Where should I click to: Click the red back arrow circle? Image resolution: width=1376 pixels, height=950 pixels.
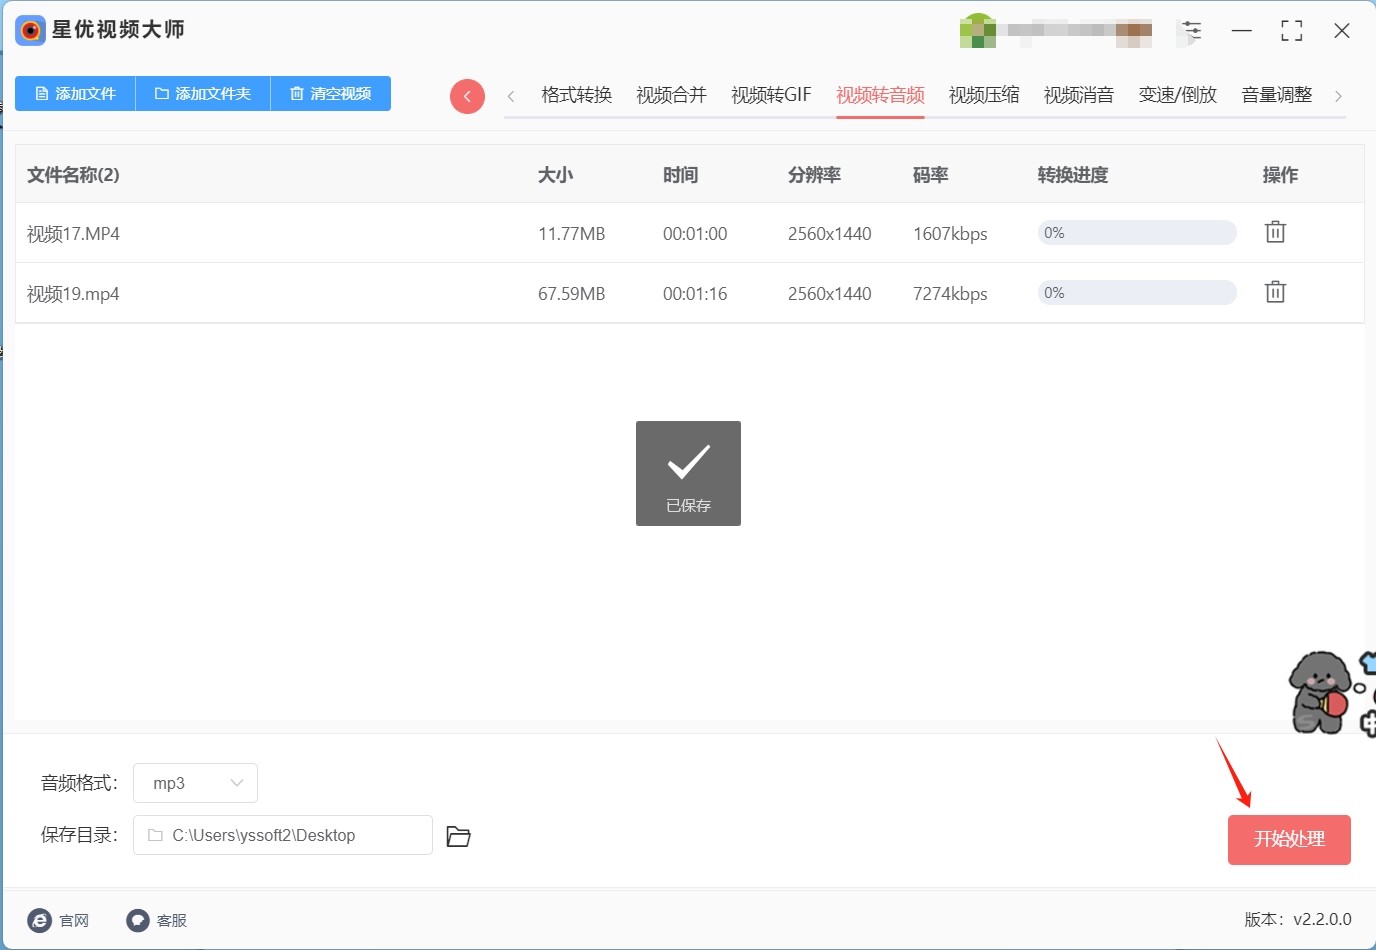click(467, 96)
